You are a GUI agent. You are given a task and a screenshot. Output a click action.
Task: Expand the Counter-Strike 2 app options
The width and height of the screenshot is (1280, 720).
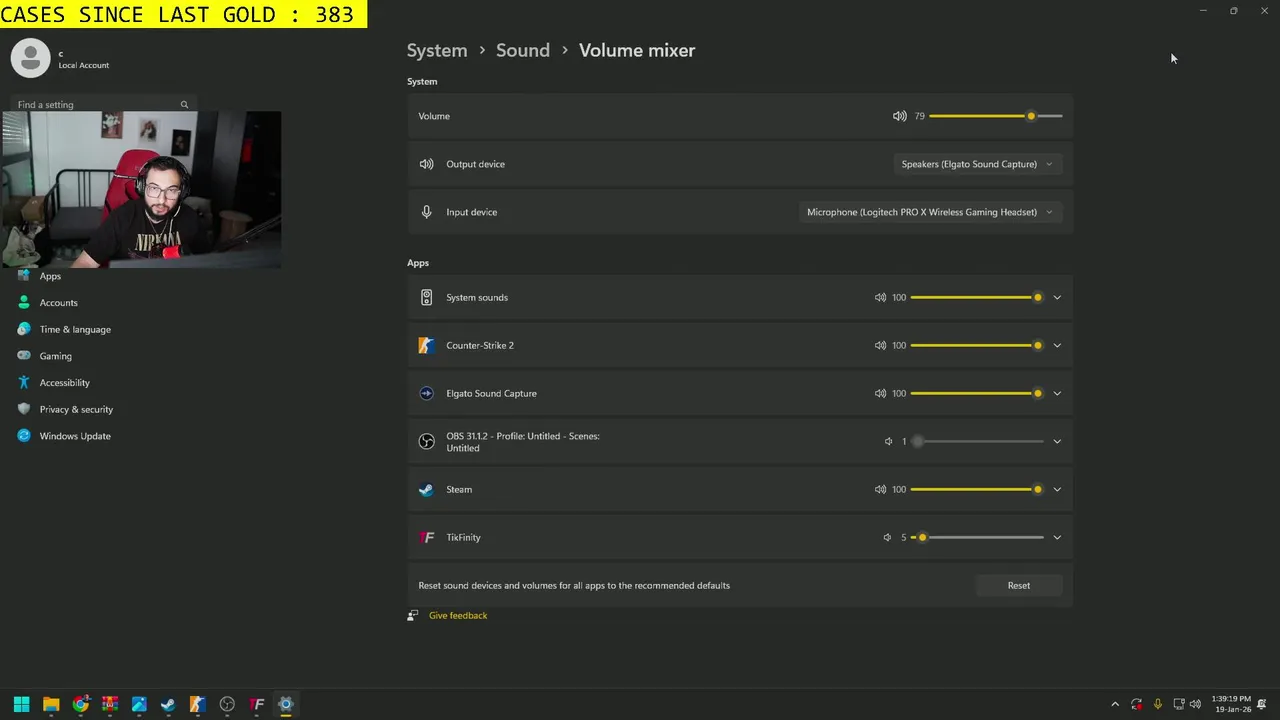1057,345
